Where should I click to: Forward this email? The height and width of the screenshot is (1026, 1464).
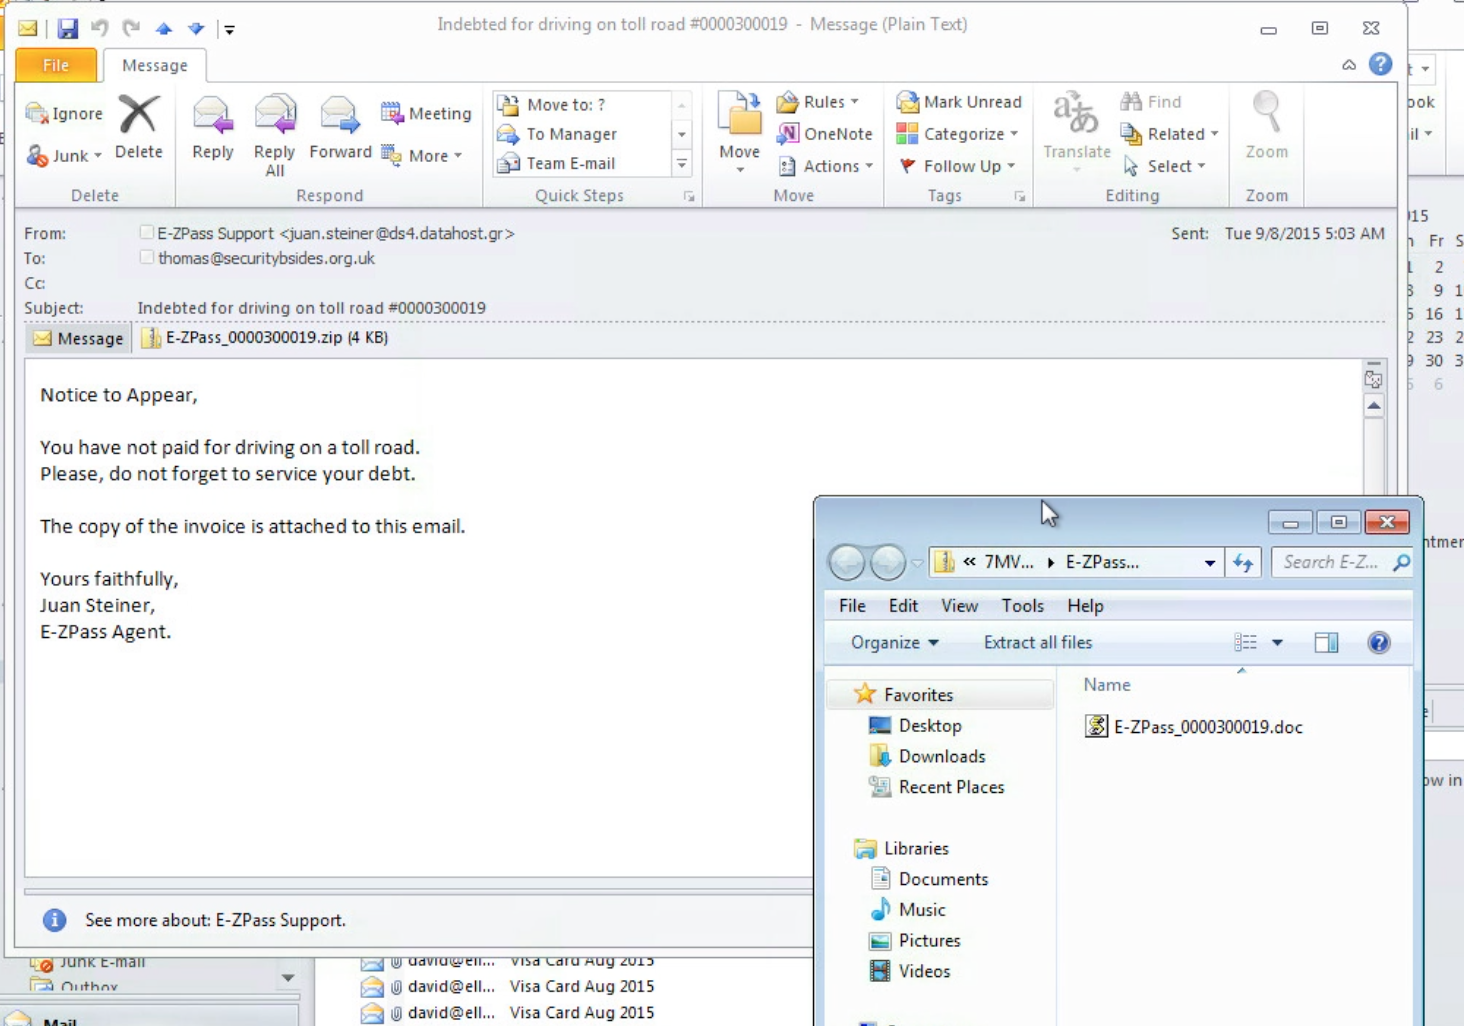click(x=340, y=127)
